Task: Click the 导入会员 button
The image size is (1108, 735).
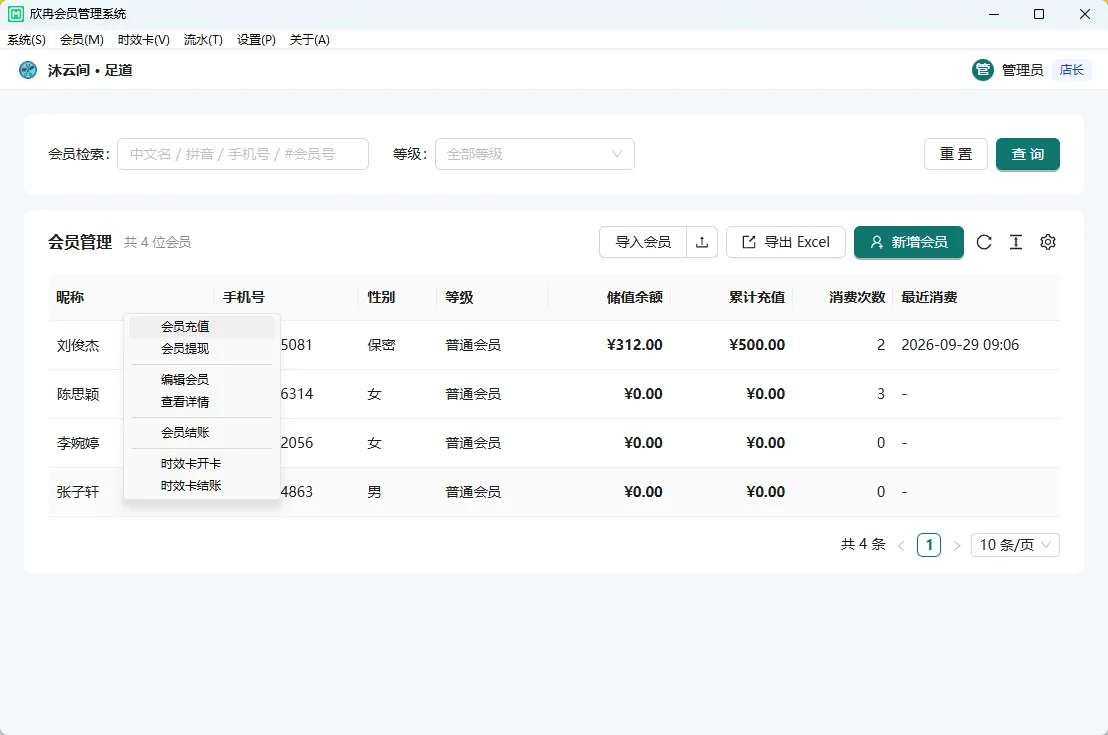Action: click(643, 242)
